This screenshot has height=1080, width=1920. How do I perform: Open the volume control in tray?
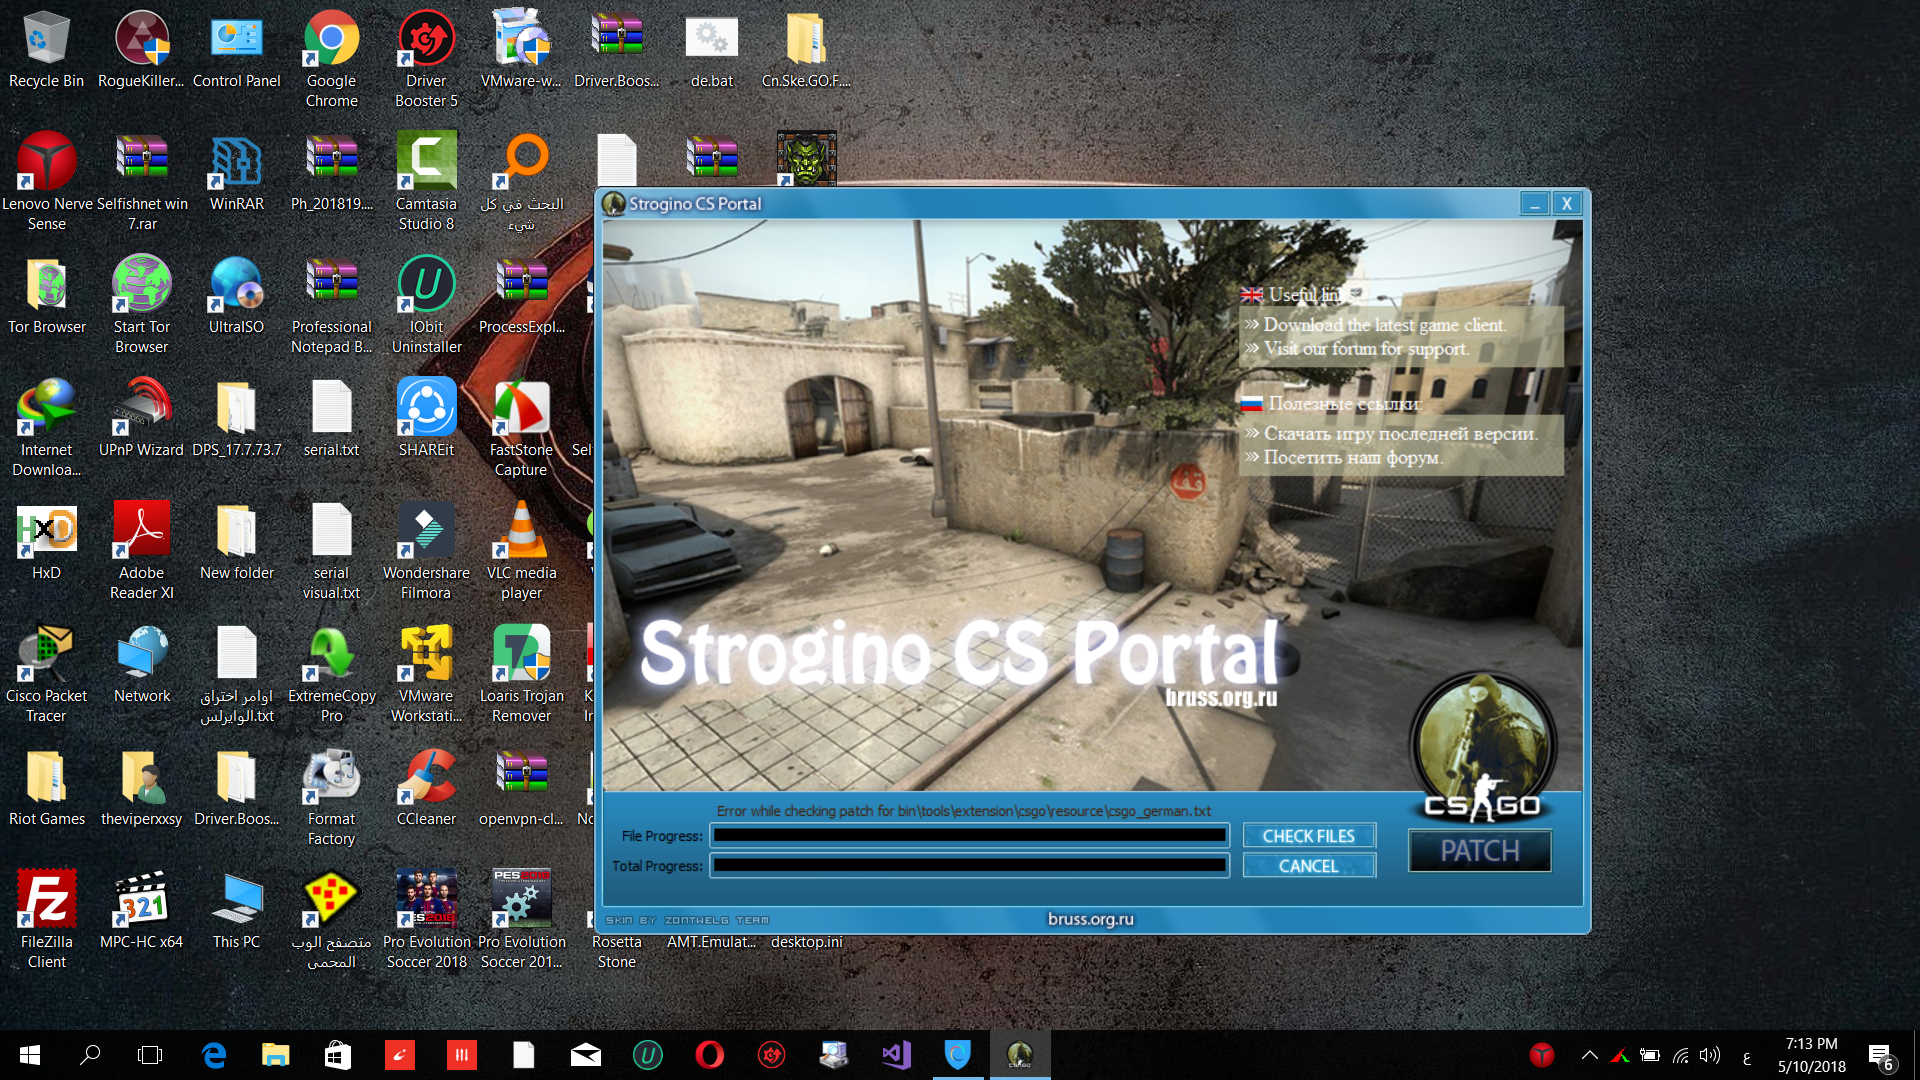point(1710,1055)
